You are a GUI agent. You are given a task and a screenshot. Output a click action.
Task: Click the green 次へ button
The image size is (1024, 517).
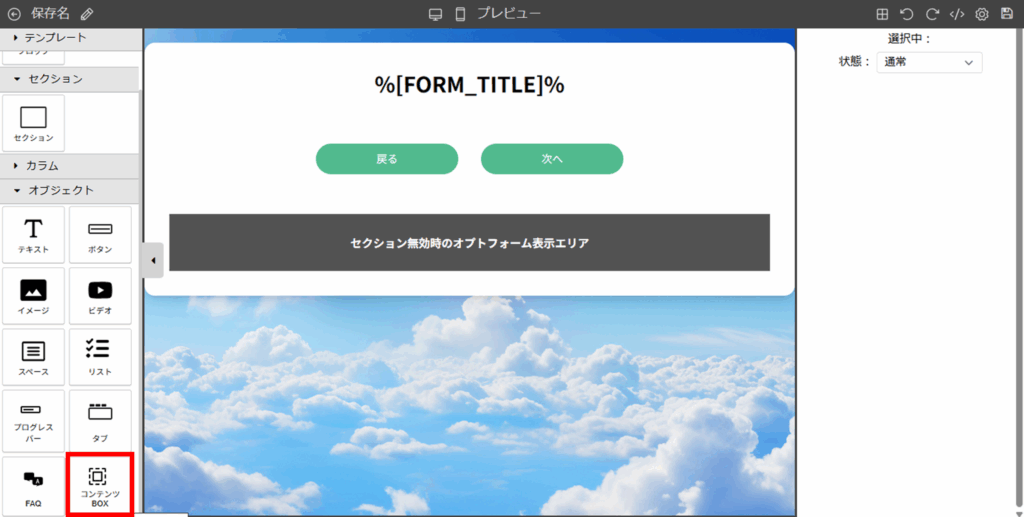coord(552,159)
